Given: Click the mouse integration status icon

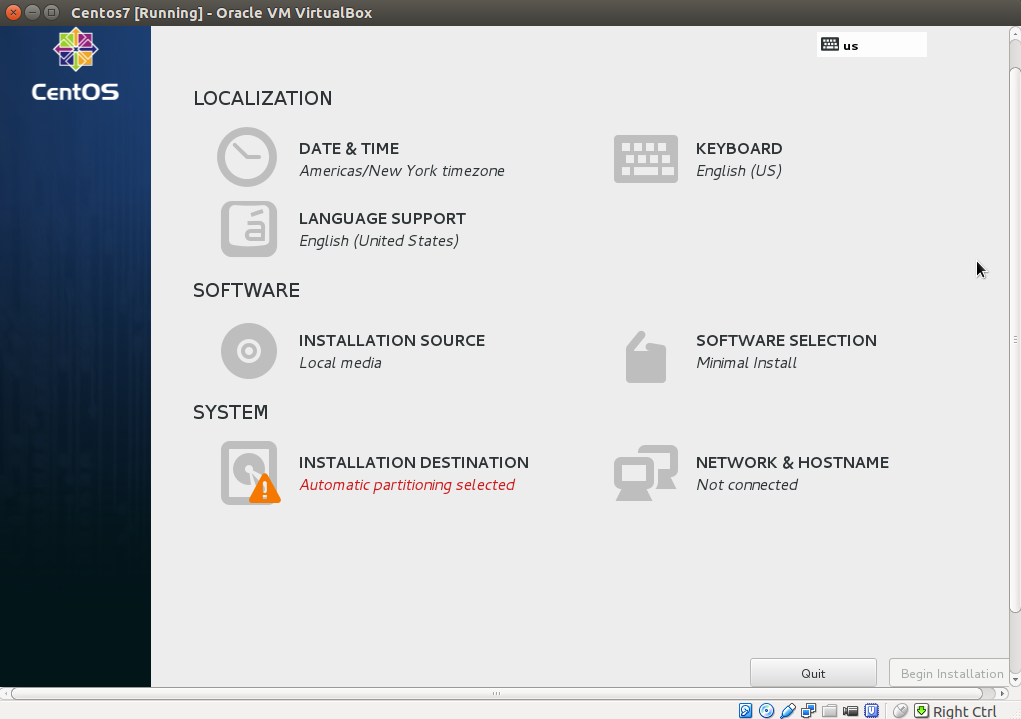Looking at the screenshot, I should point(899,710).
